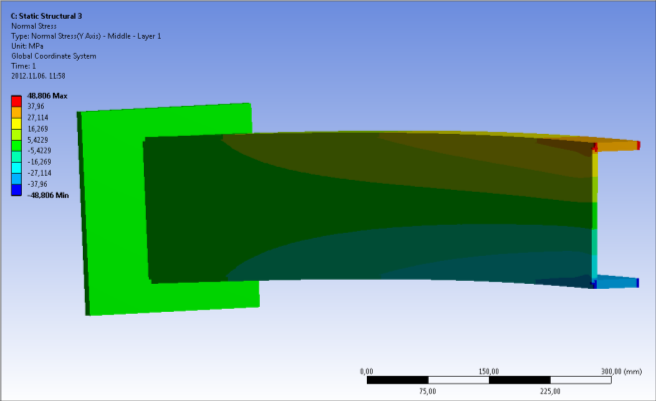Click the '300,00 (mm)' ruler label
The image size is (656, 401).
(621, 371)
